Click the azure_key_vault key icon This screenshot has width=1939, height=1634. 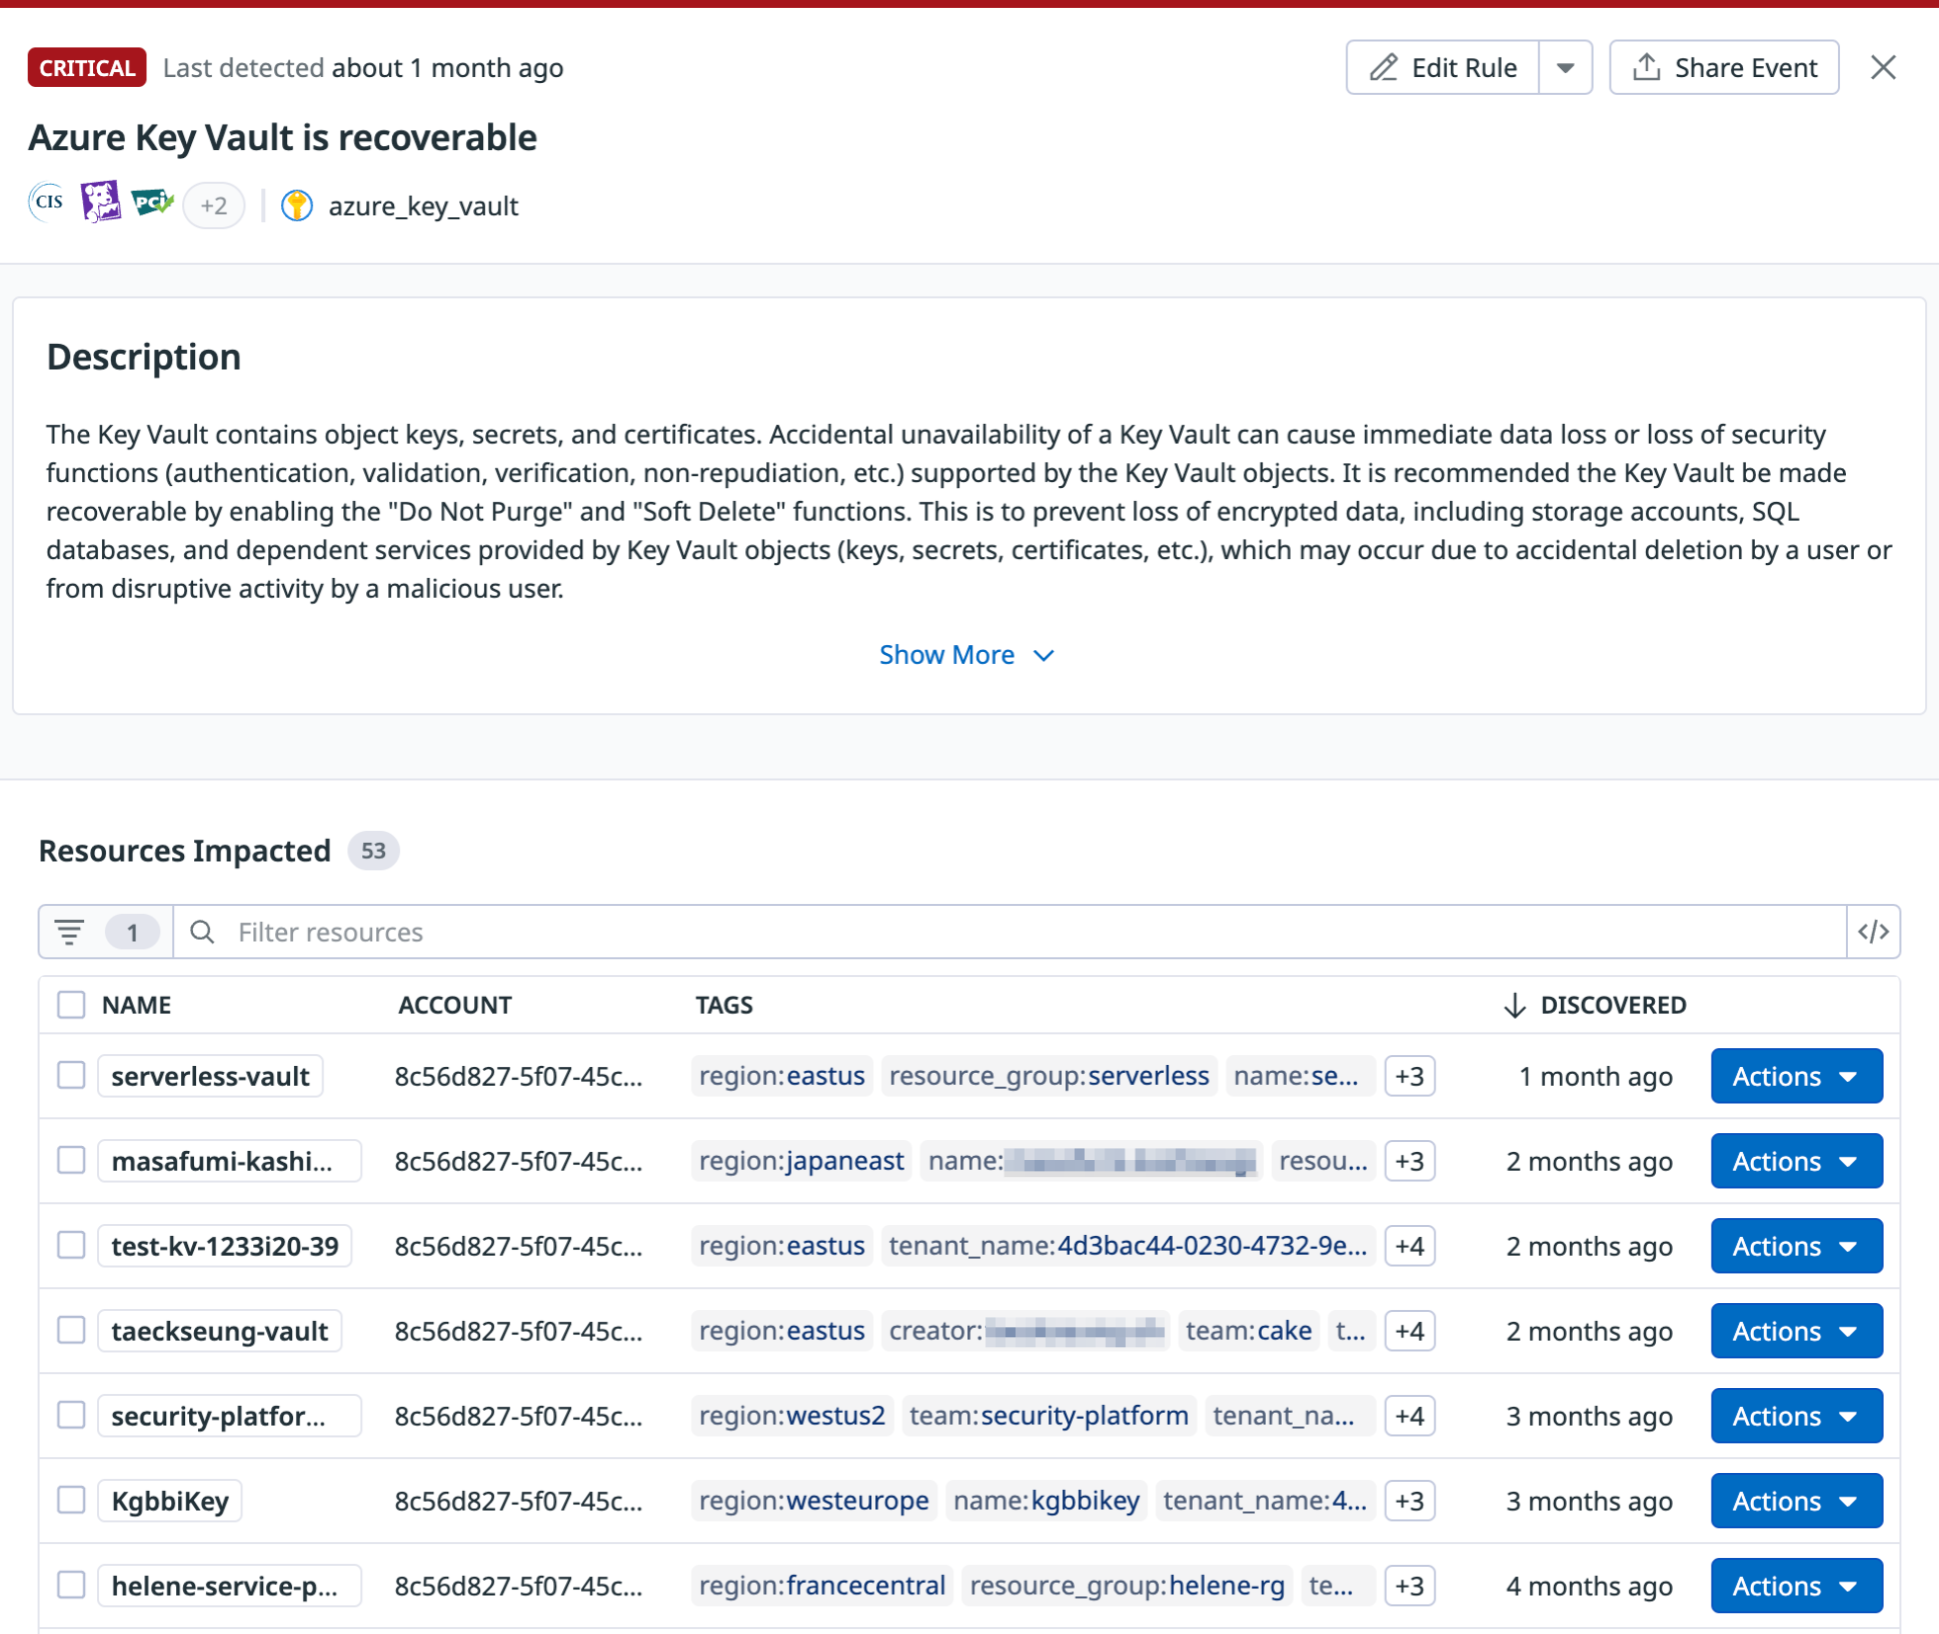tap(297, 206)
